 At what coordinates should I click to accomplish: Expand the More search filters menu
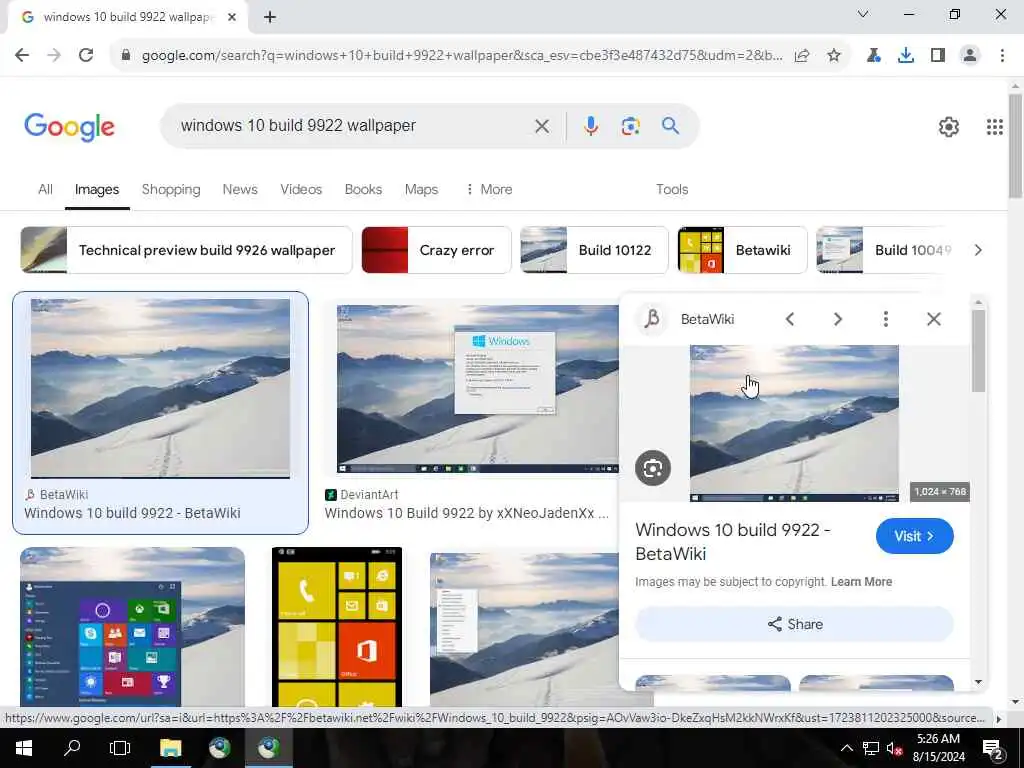point(488,189)
